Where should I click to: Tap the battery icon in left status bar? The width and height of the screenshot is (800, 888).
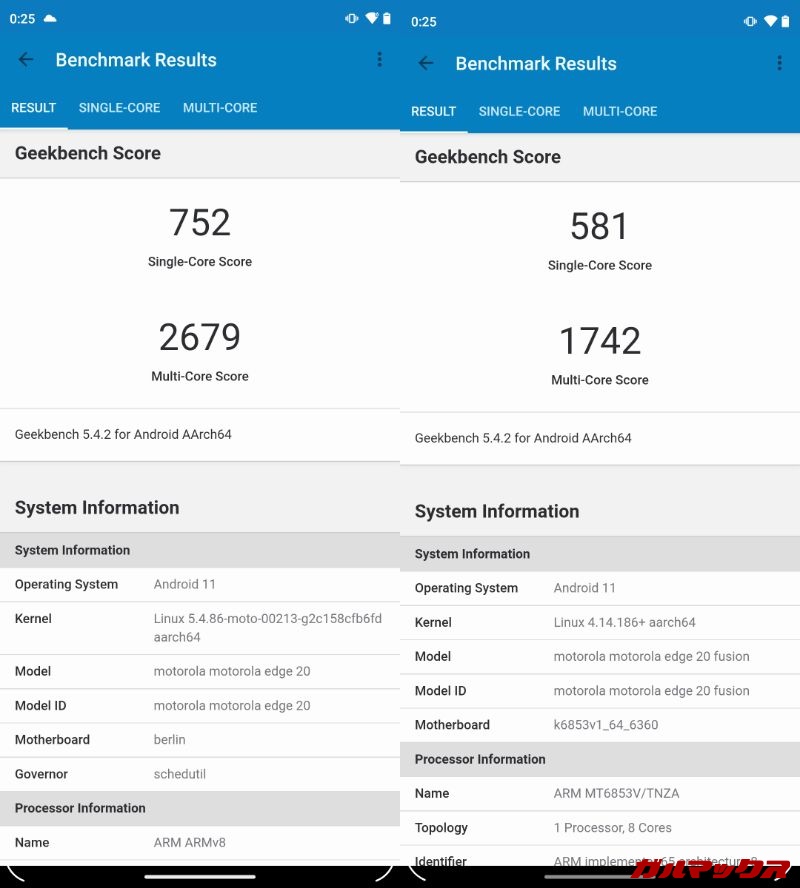(x=387, y=19)
